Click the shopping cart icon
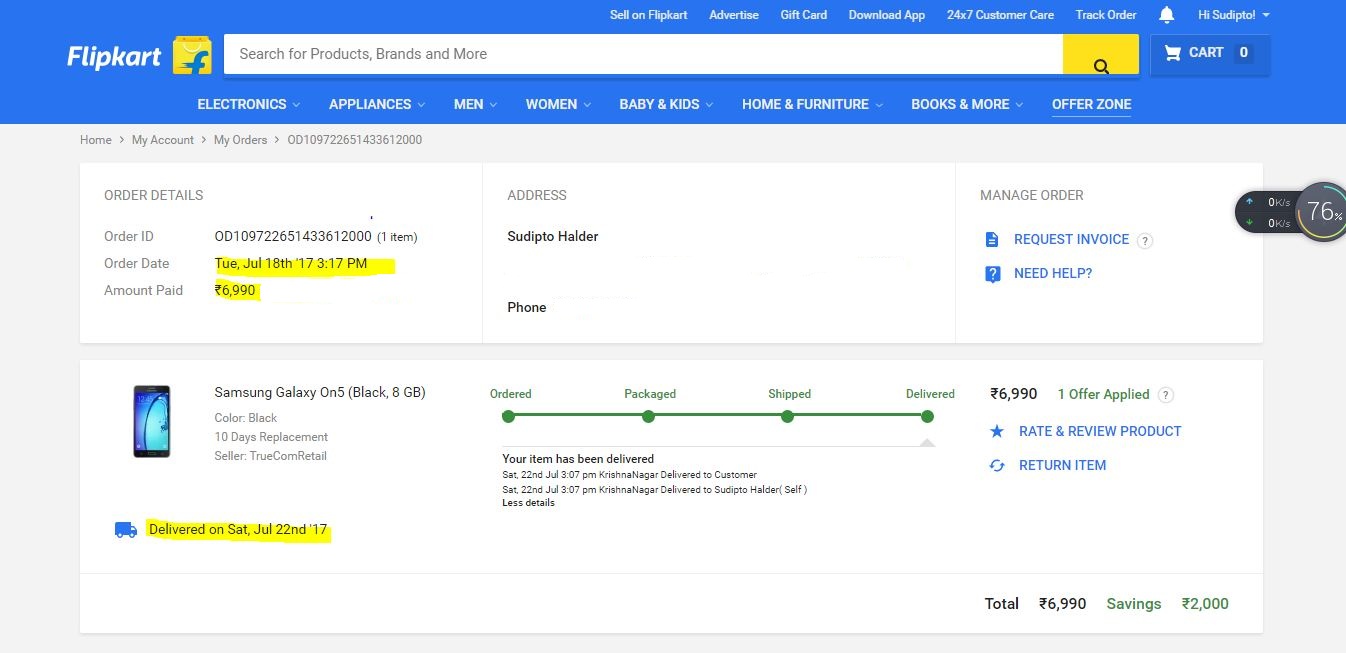This screenshot has height=653, width=1346. [x=1173, y=53]
